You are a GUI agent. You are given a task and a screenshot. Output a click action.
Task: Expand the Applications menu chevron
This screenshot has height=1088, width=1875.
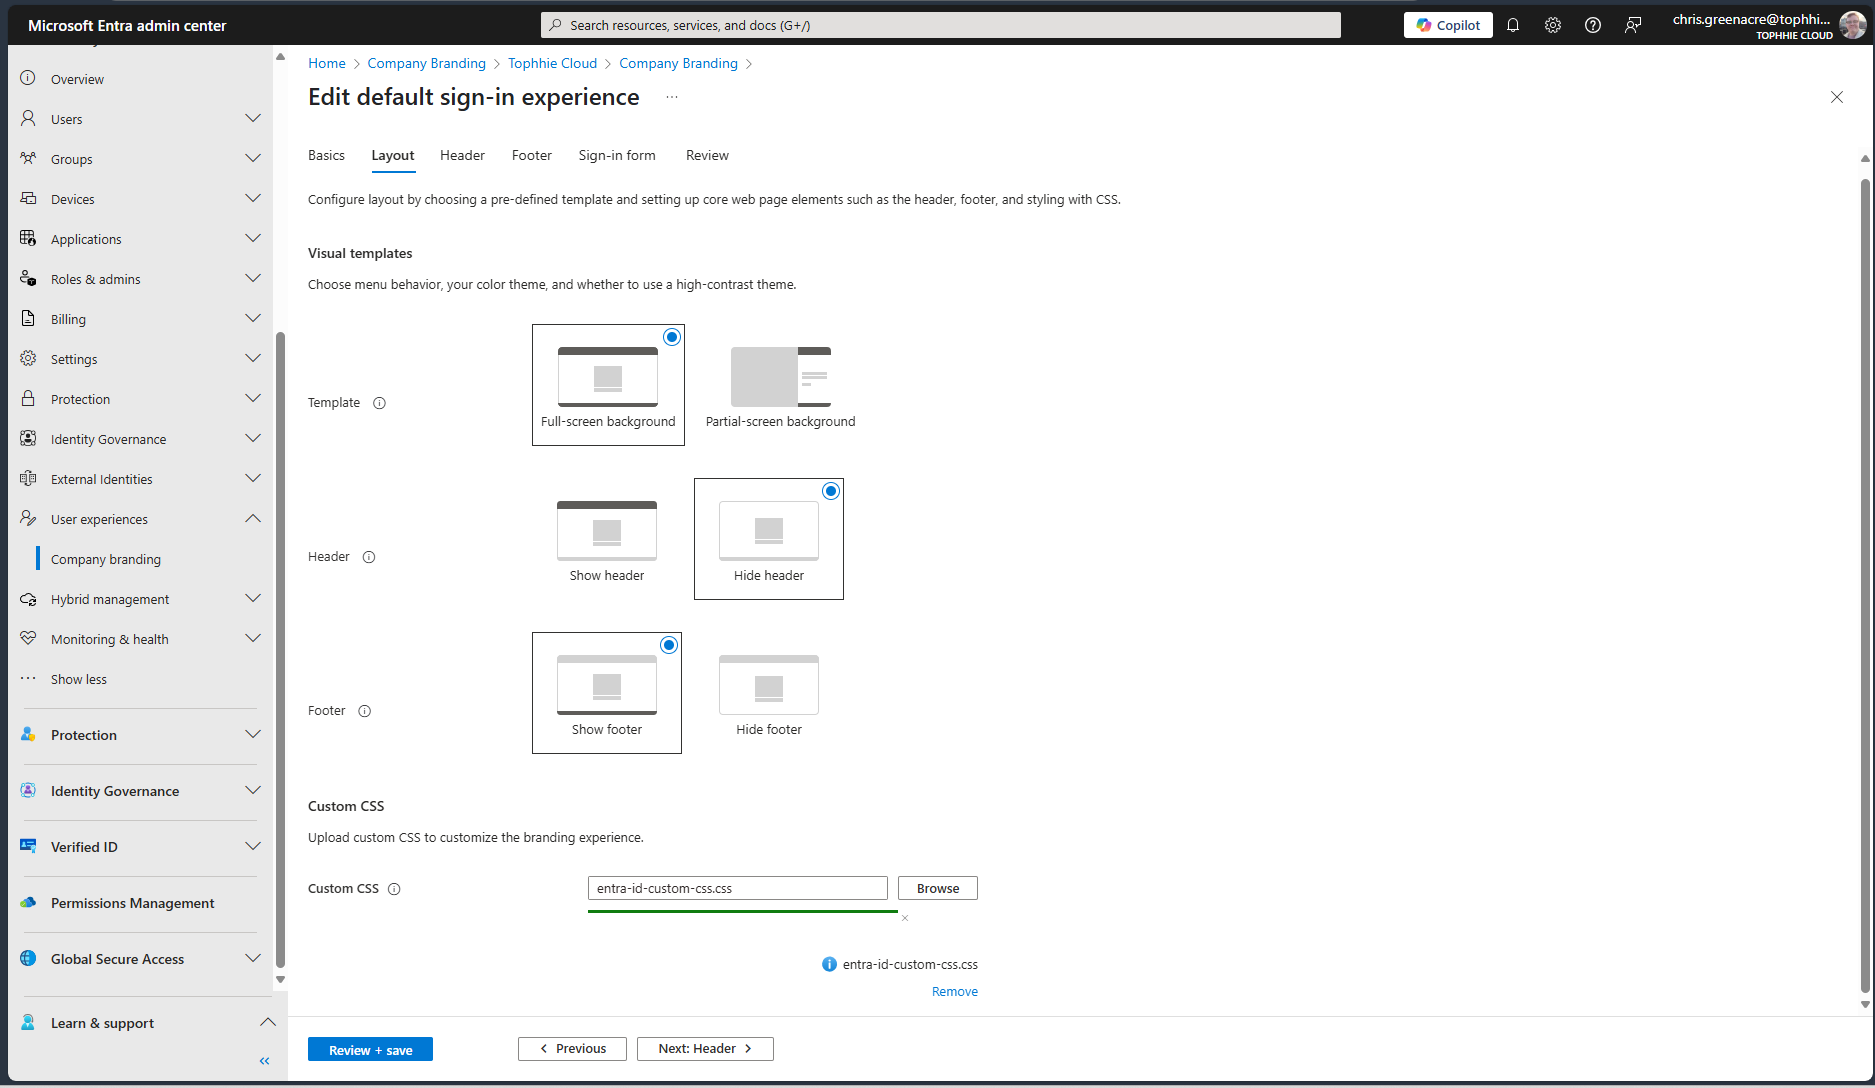tap(253, 238)
